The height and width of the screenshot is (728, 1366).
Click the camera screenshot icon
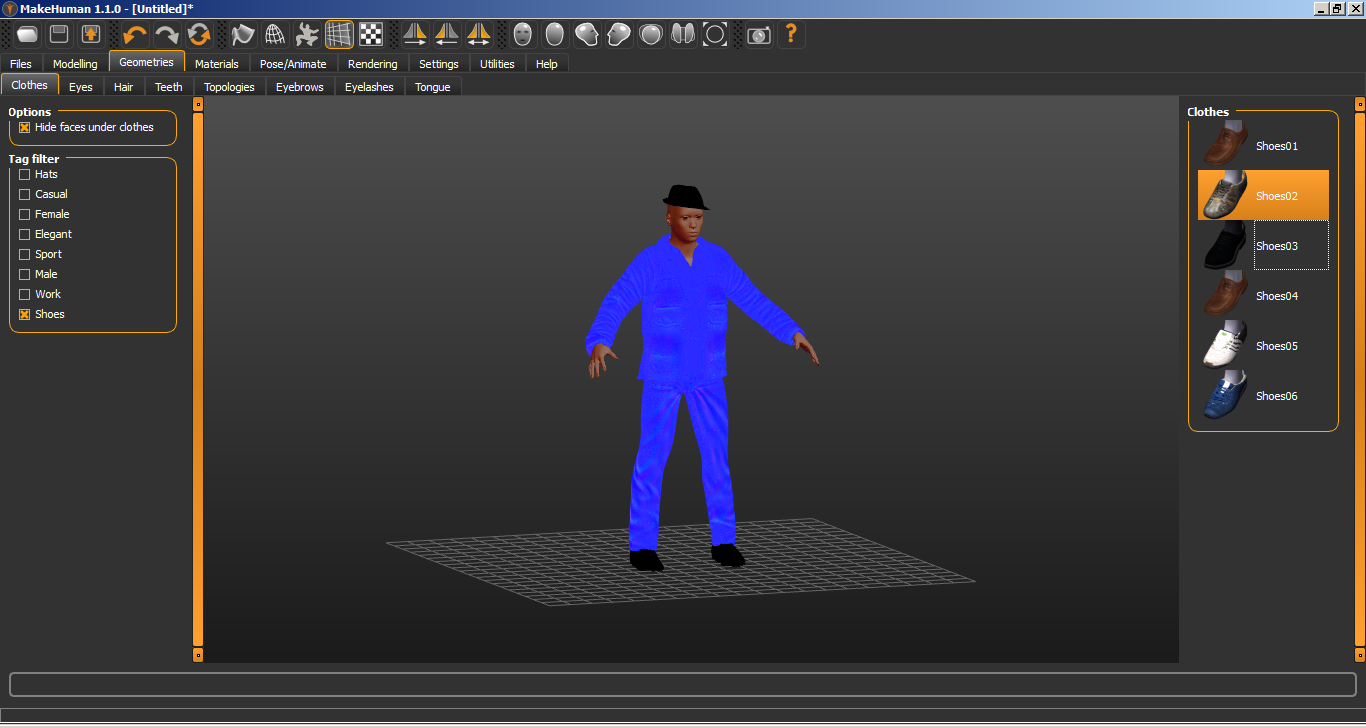click(x=759, y=35)
